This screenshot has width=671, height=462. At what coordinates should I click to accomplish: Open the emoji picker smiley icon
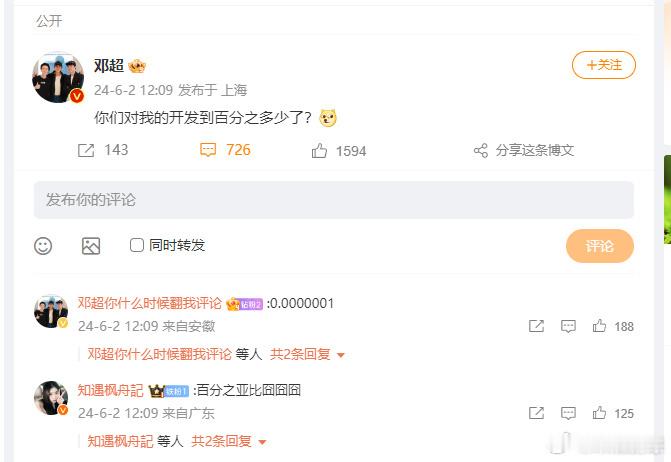click(43, 246)
